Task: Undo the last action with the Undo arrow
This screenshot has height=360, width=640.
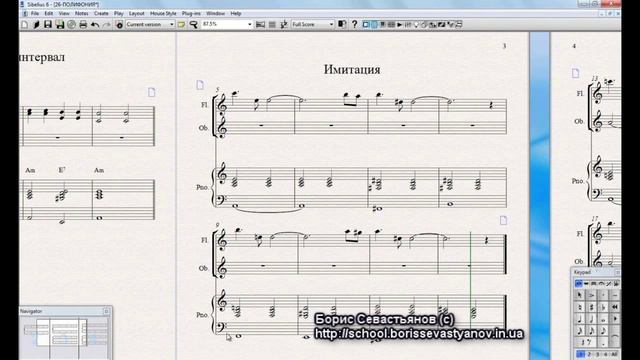Action: pyautogui.click(x=95, y=24)
